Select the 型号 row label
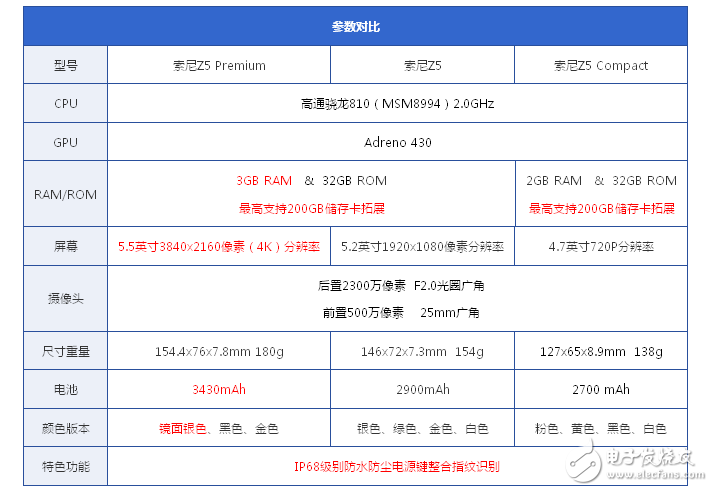Screen dimensions: 713x491 [65, 65]
